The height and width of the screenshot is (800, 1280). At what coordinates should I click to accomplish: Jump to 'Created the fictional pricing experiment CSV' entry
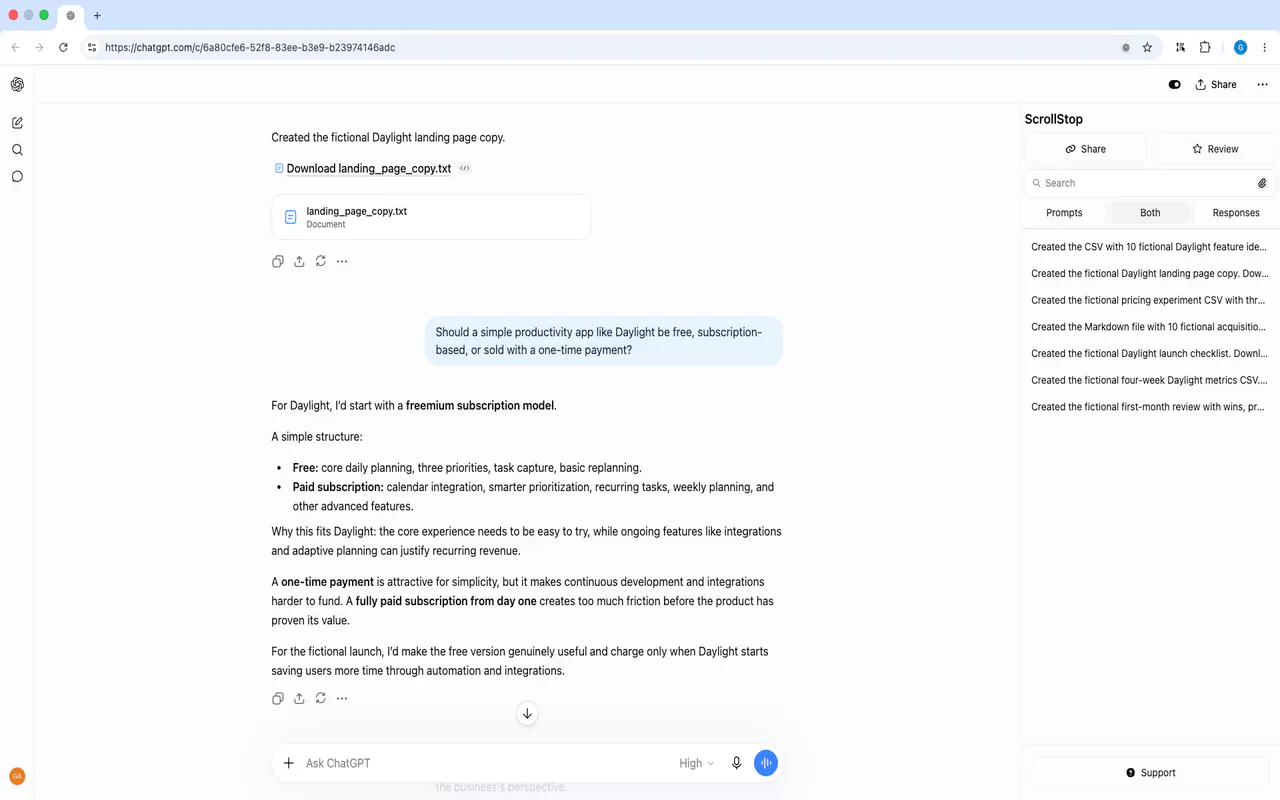tap(1149, 300)
